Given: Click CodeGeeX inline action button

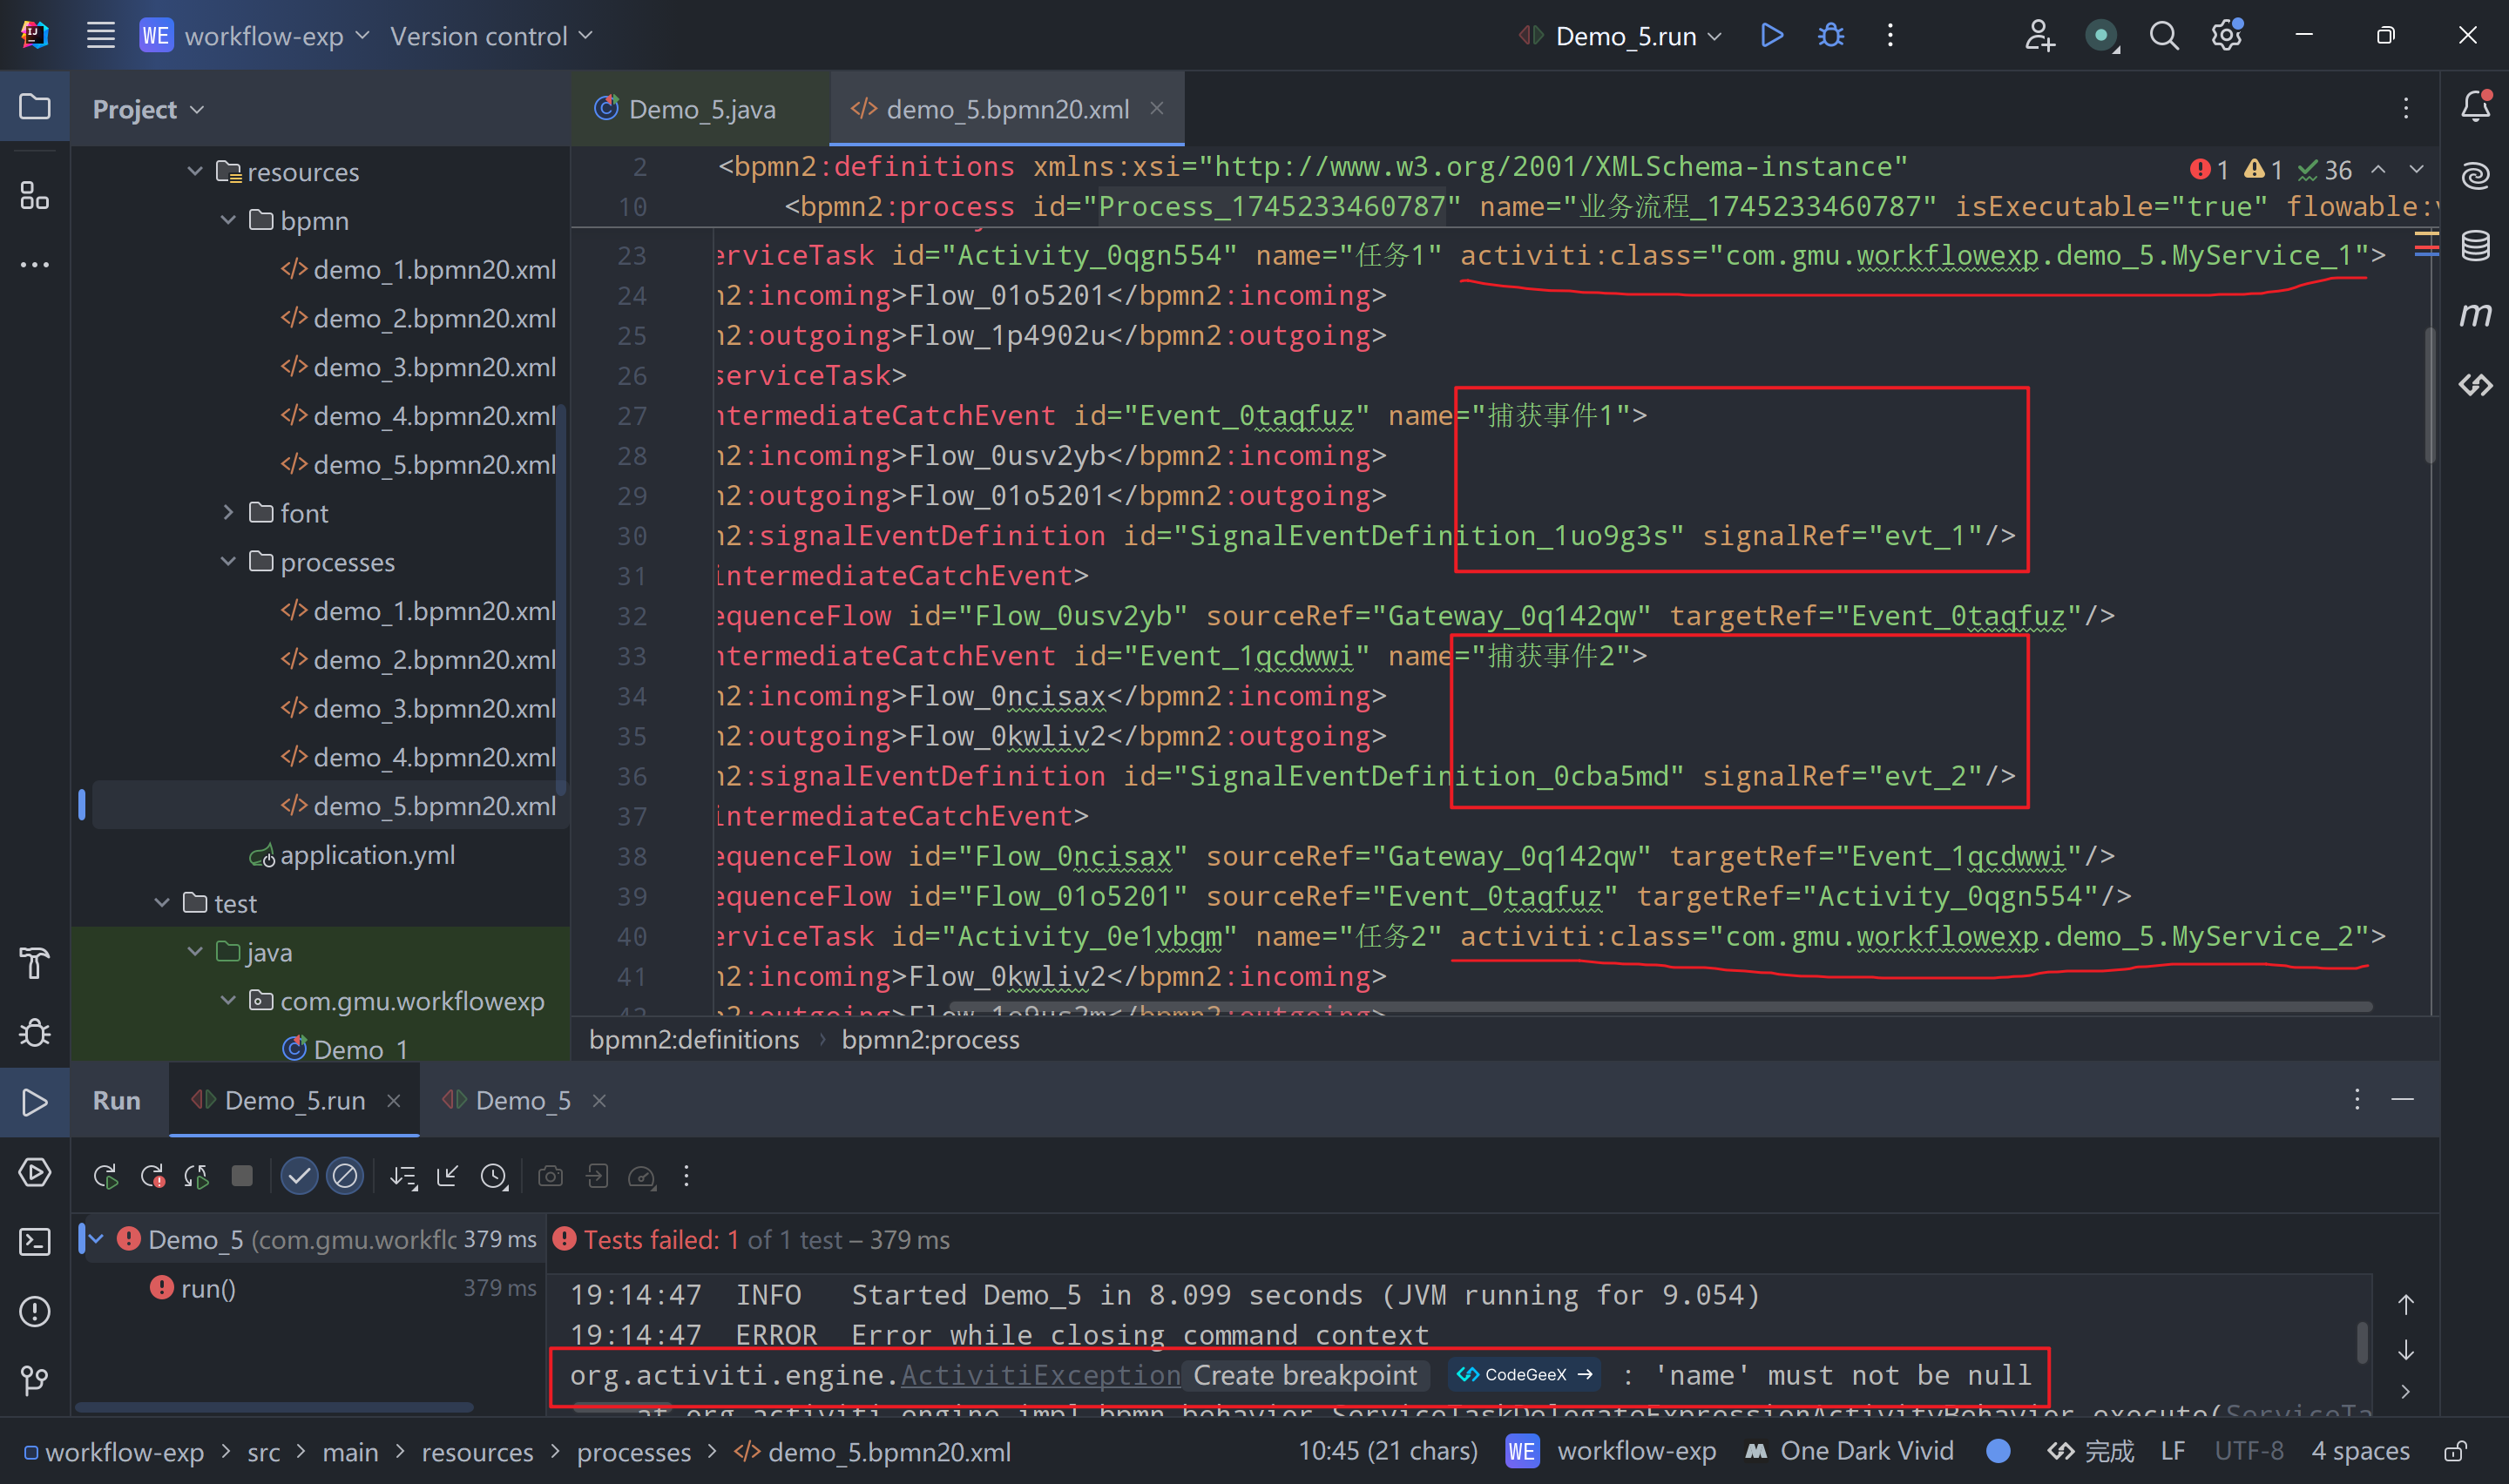Looking at the screenshot, I should point(1525,1375).
